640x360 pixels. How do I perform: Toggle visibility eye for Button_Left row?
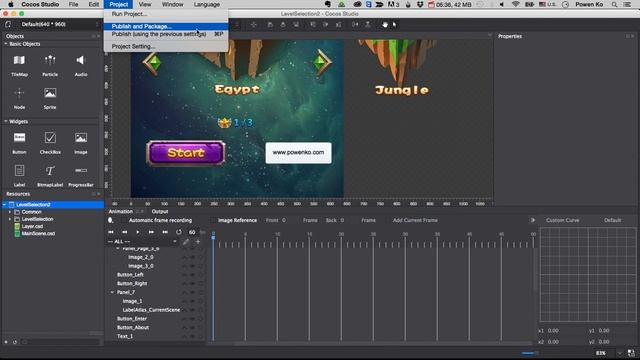(192, 275)
